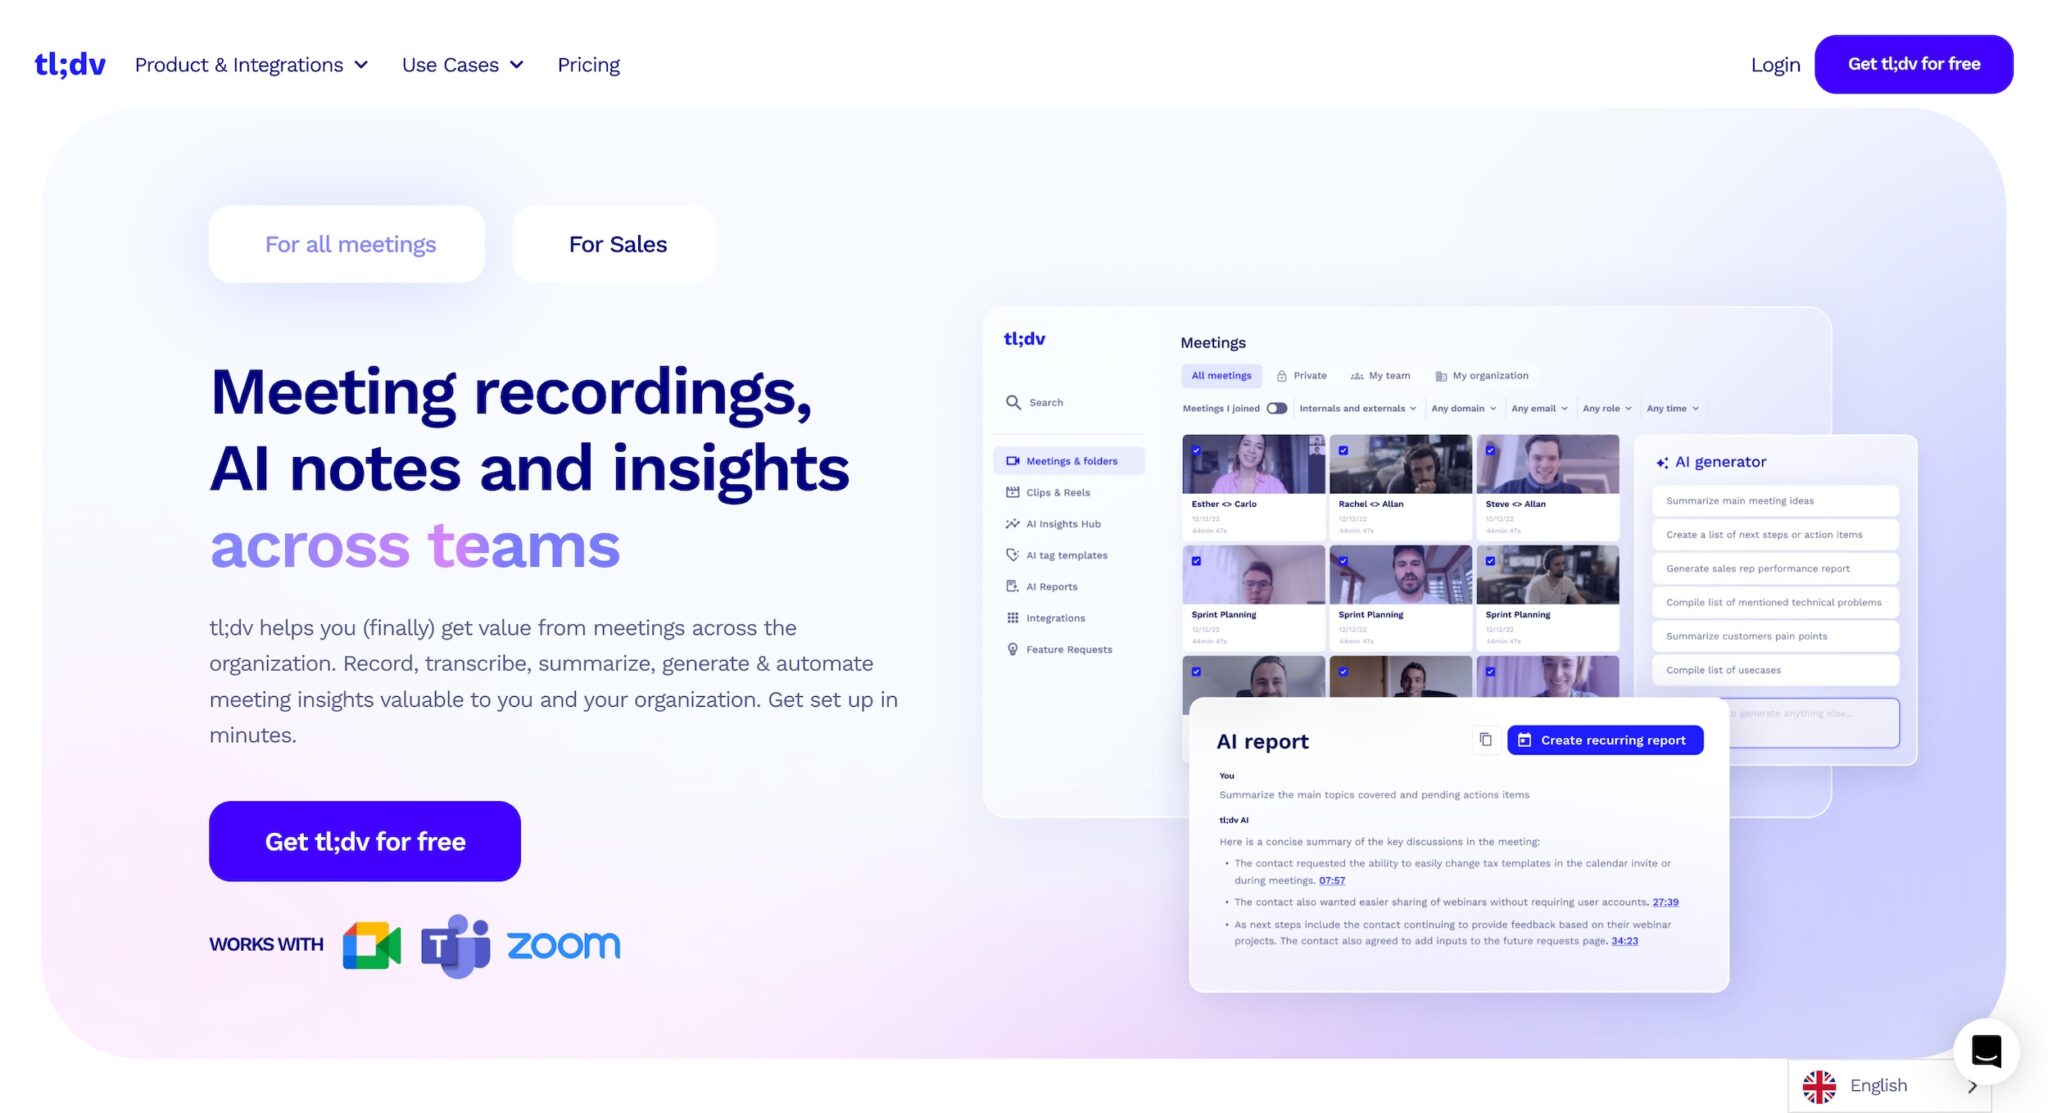Screen dimensions: 2048x1113
Task: Expand the Any time dropdown
Action: click(x=1671, y=407)
